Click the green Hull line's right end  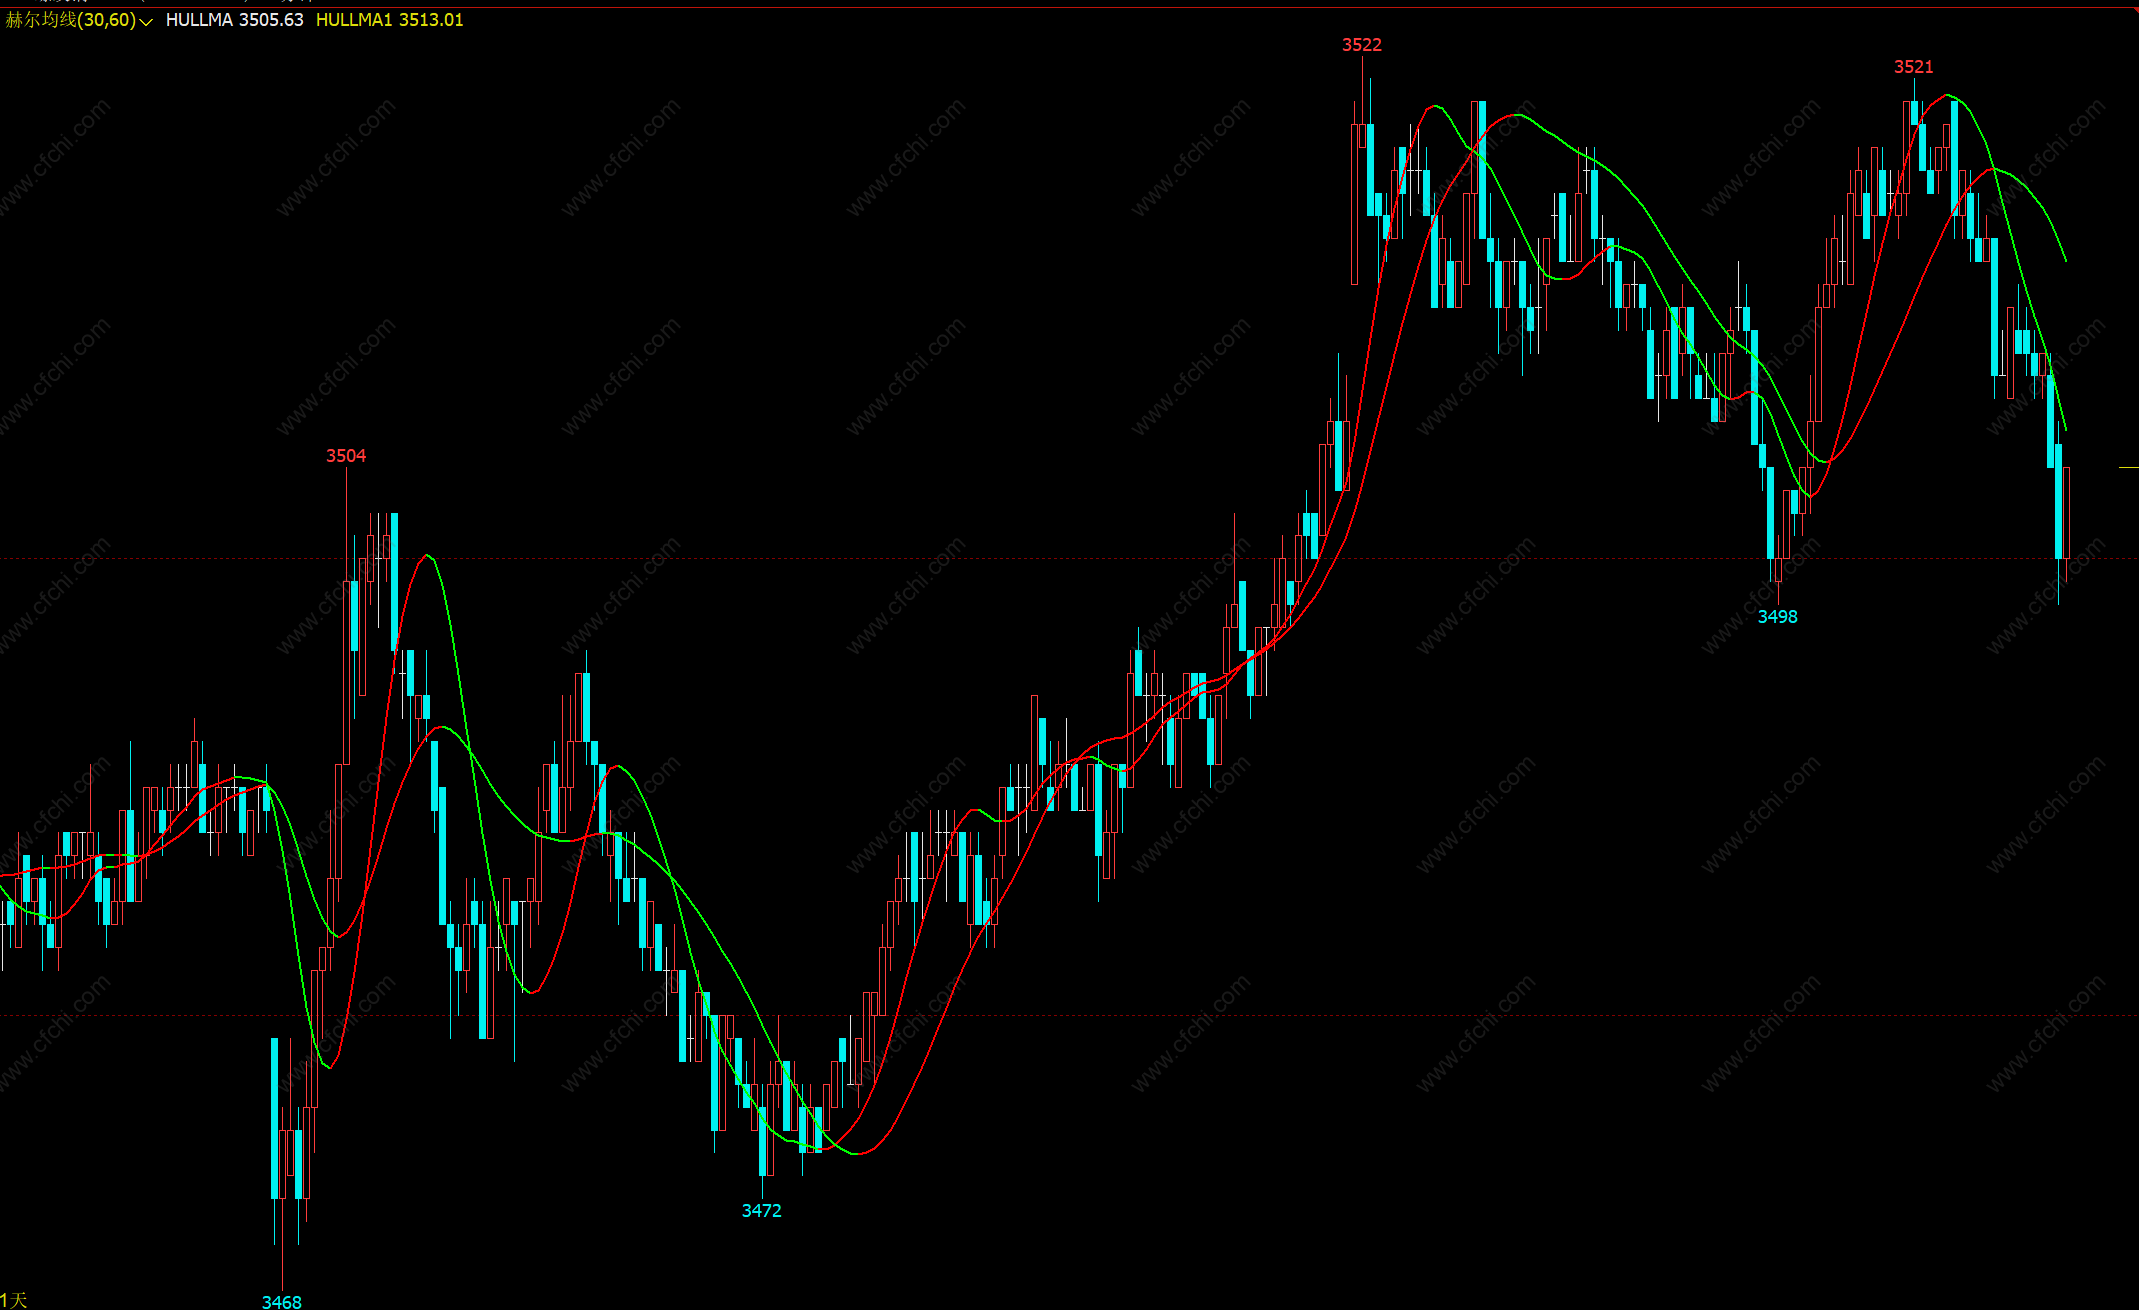[2065, 260]
